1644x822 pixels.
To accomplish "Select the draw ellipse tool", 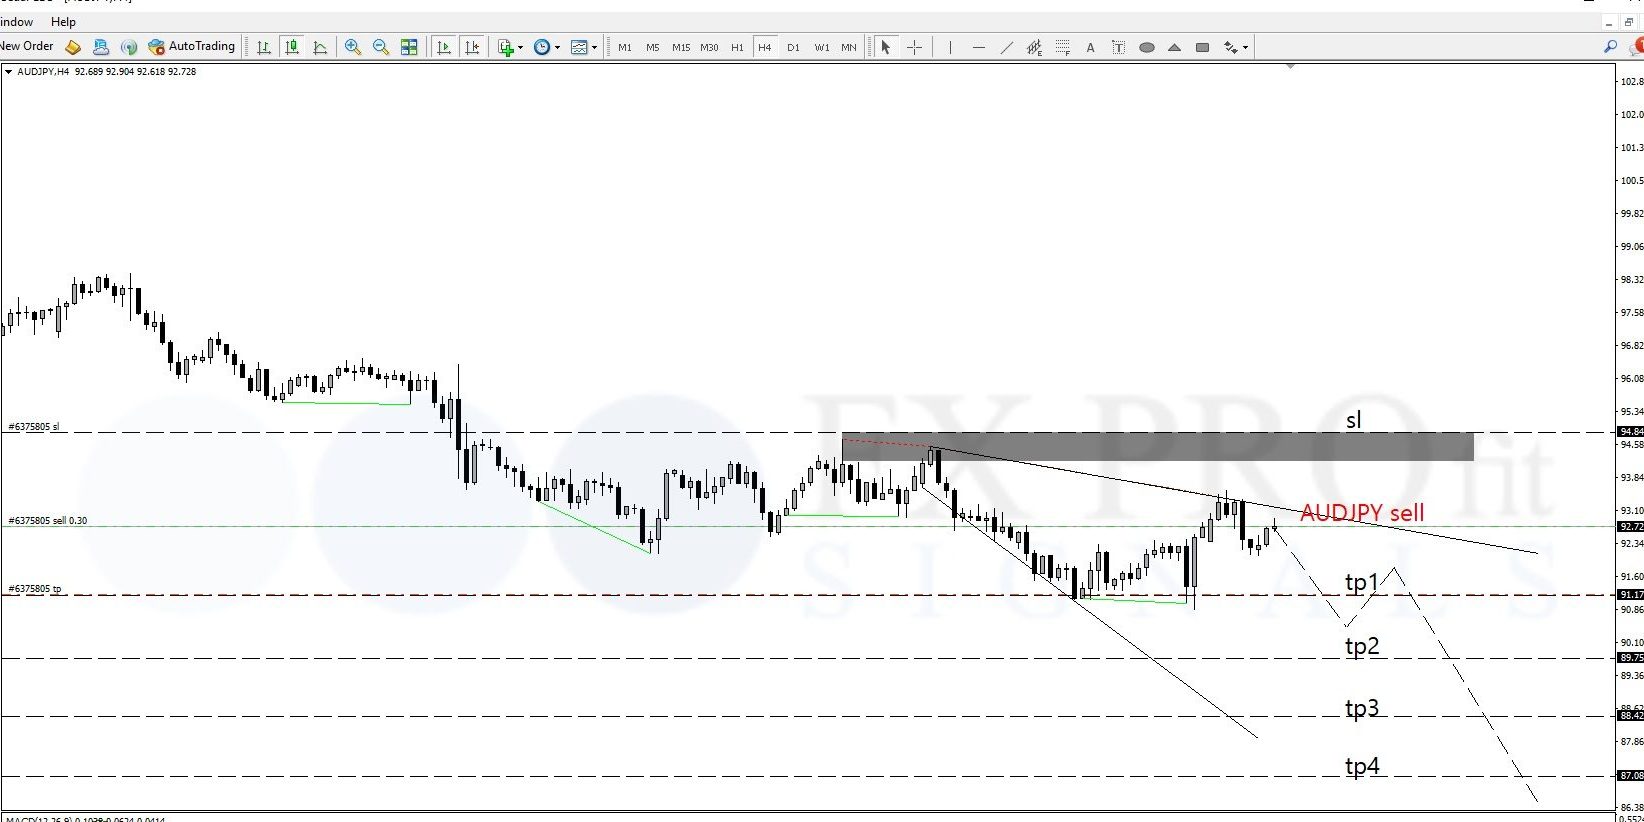I will pyautogui.click(x=1147, y=47).
